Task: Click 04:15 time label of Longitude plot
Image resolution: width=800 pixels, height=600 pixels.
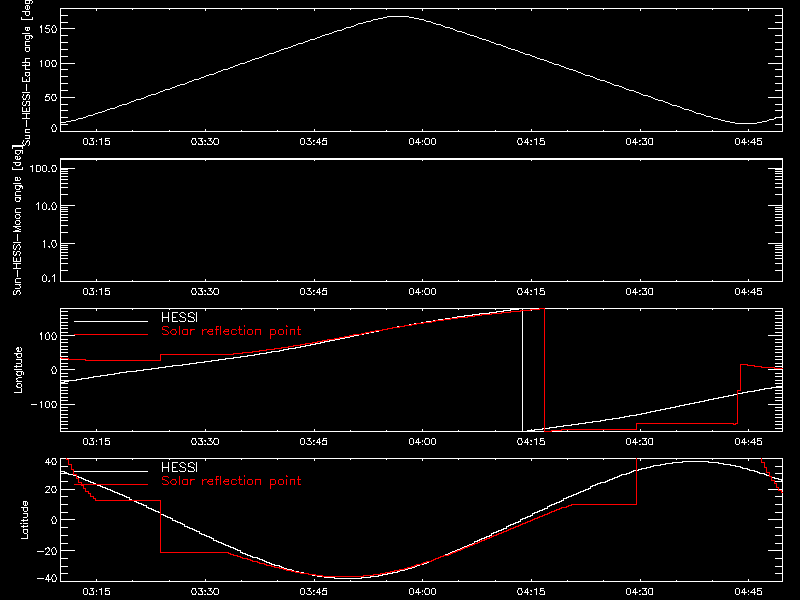Action: coord(531,441)
